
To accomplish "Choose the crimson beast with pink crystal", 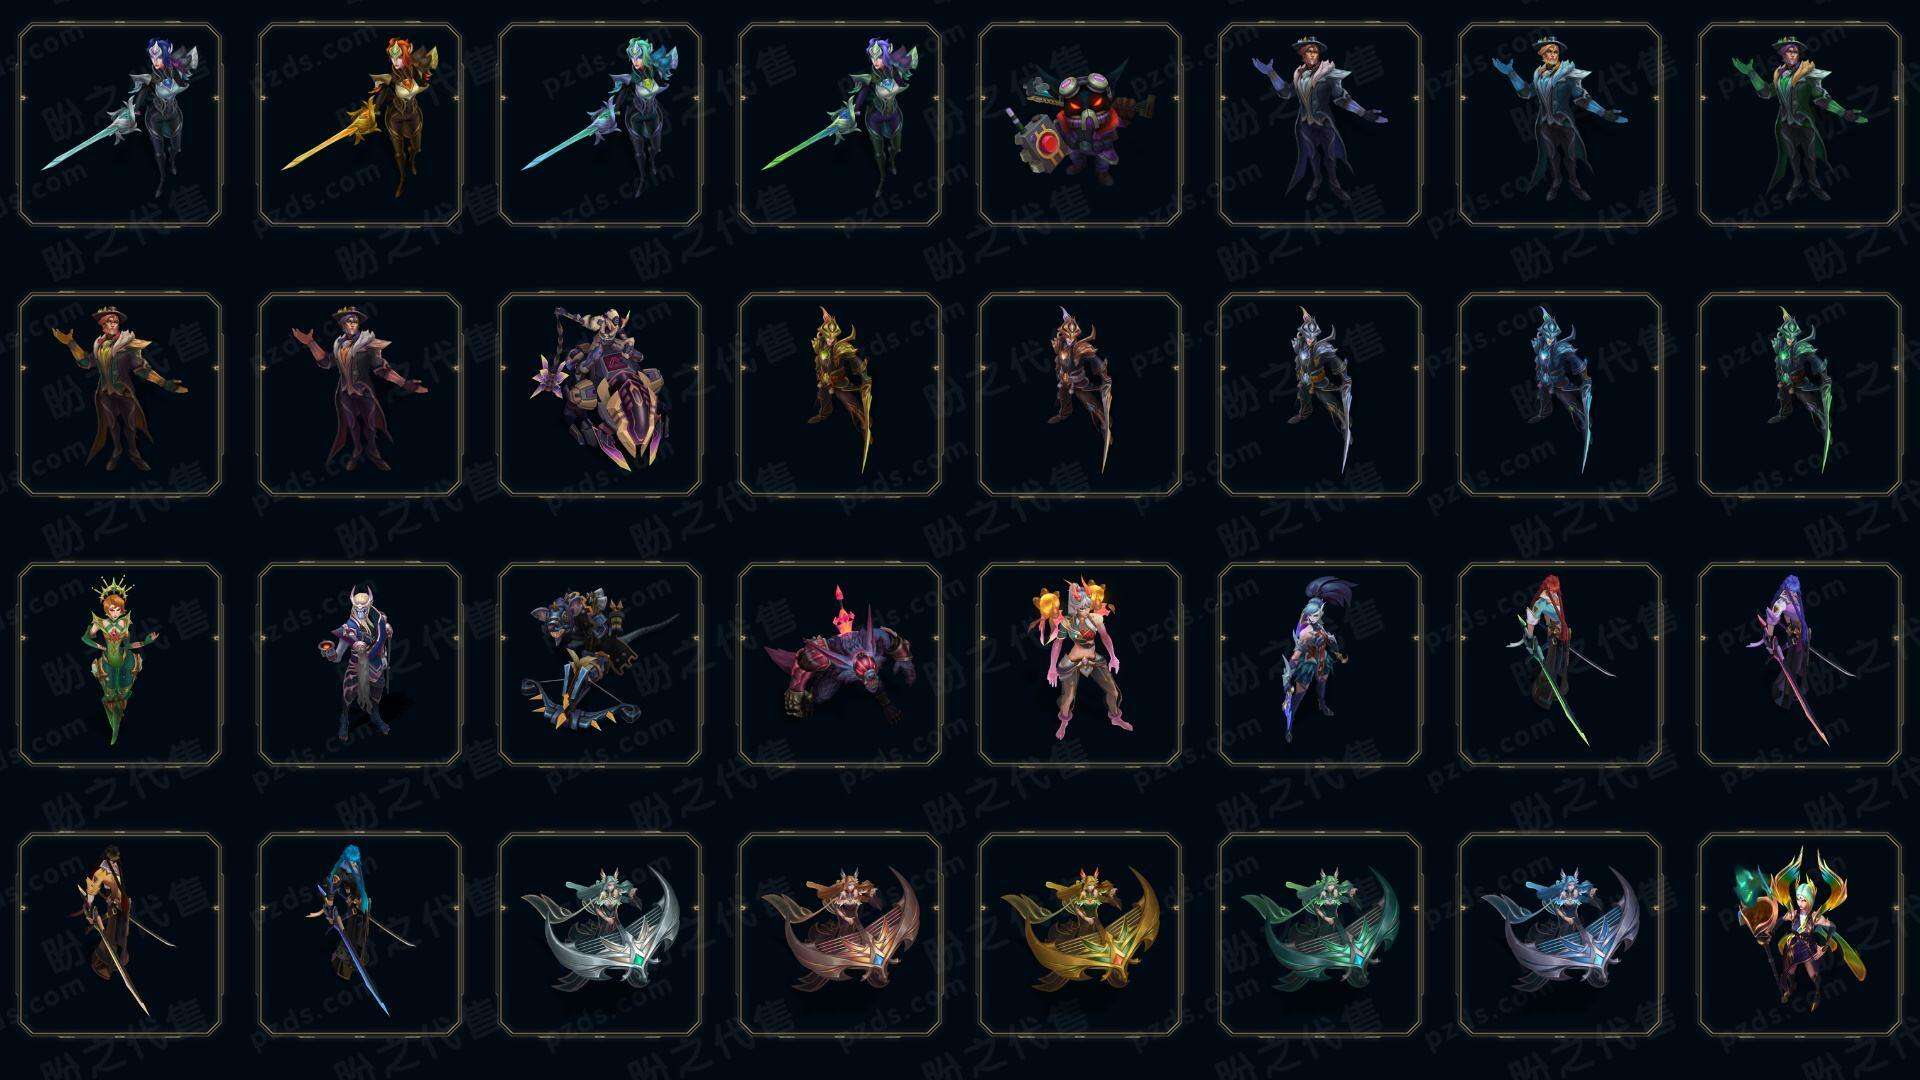I will (840, 664).
